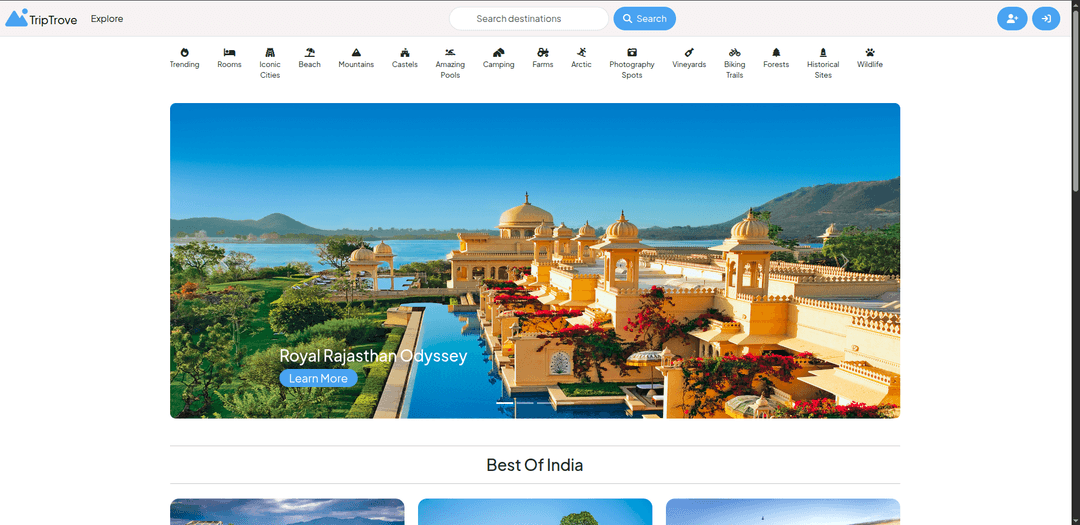Select the Trending fire icon category
The width and height of the screenshot is (1080, 525).
pyautogui.click(x=184, y=57)
